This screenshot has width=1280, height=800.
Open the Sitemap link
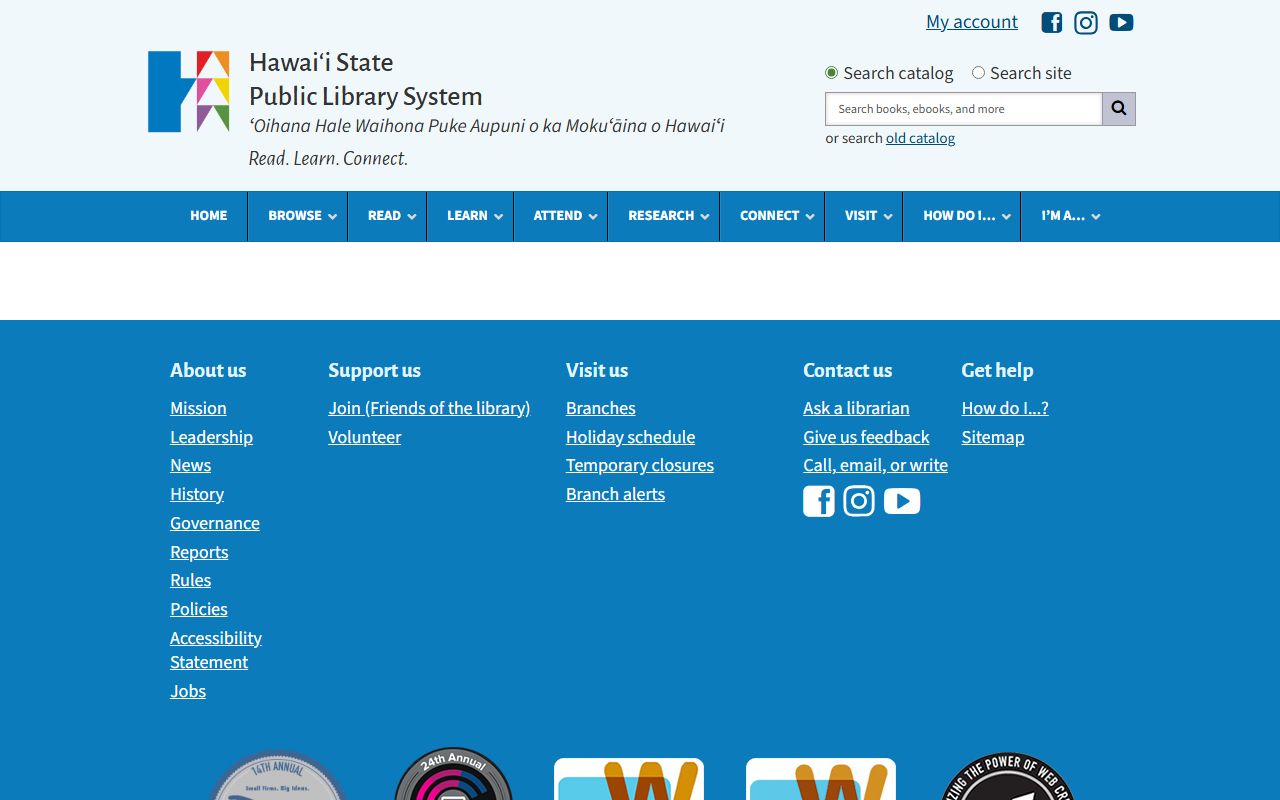click(993, 437)
